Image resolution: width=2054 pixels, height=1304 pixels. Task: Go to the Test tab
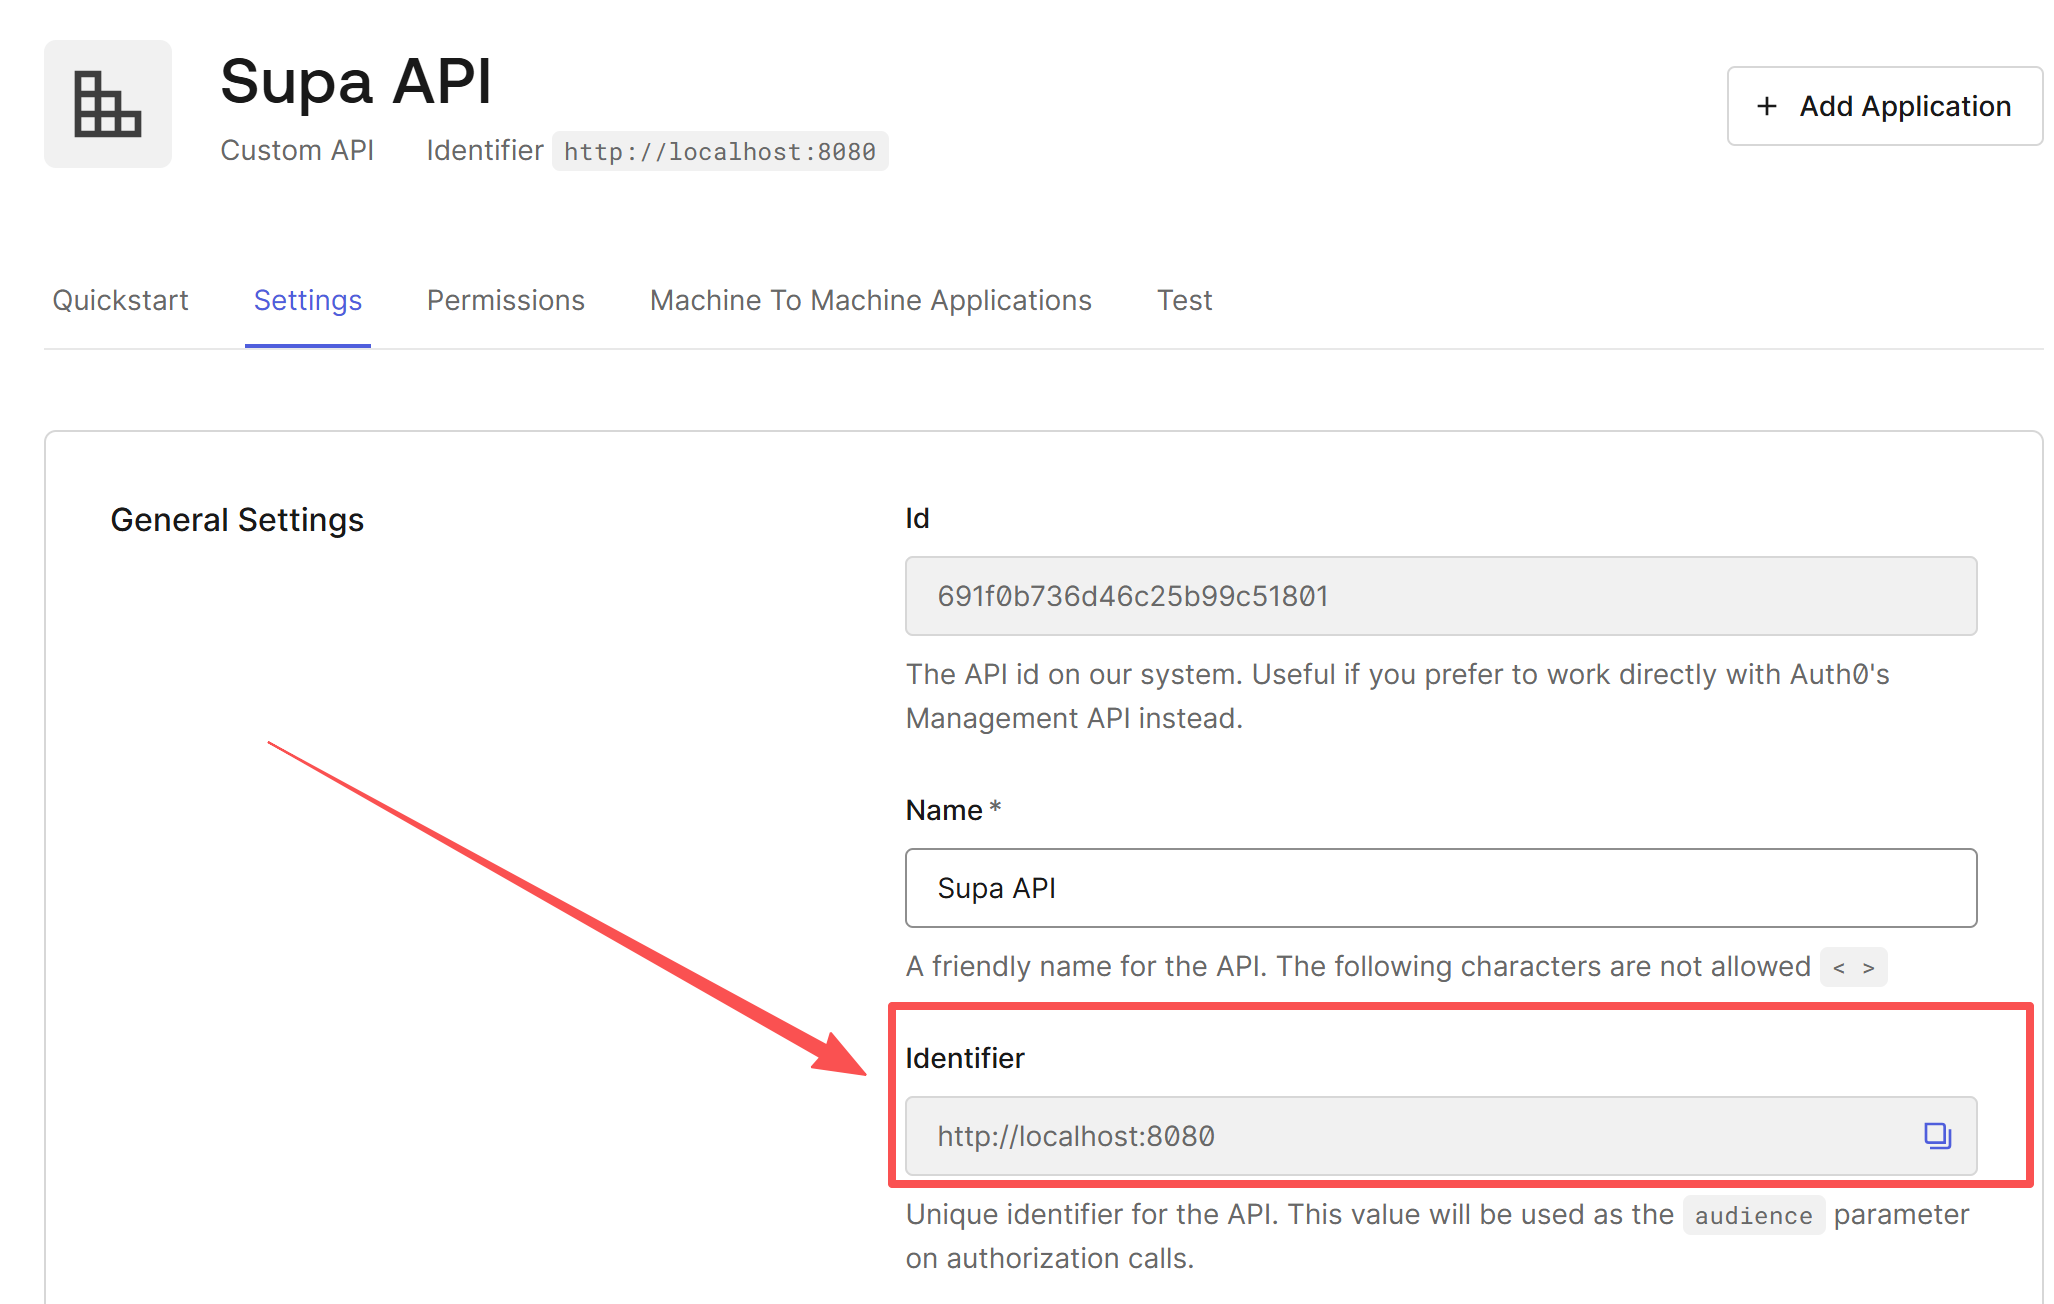click(x=1184, y=300)
